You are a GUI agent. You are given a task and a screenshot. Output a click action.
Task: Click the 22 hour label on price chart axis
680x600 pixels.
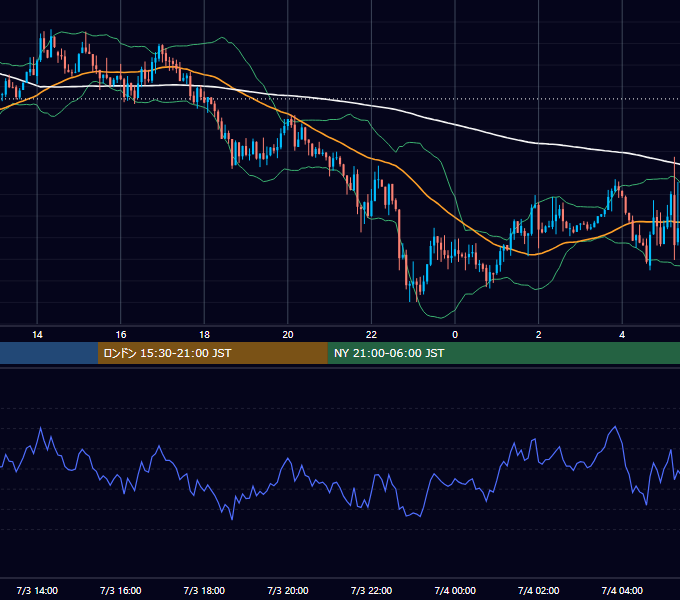click(371, 335)
